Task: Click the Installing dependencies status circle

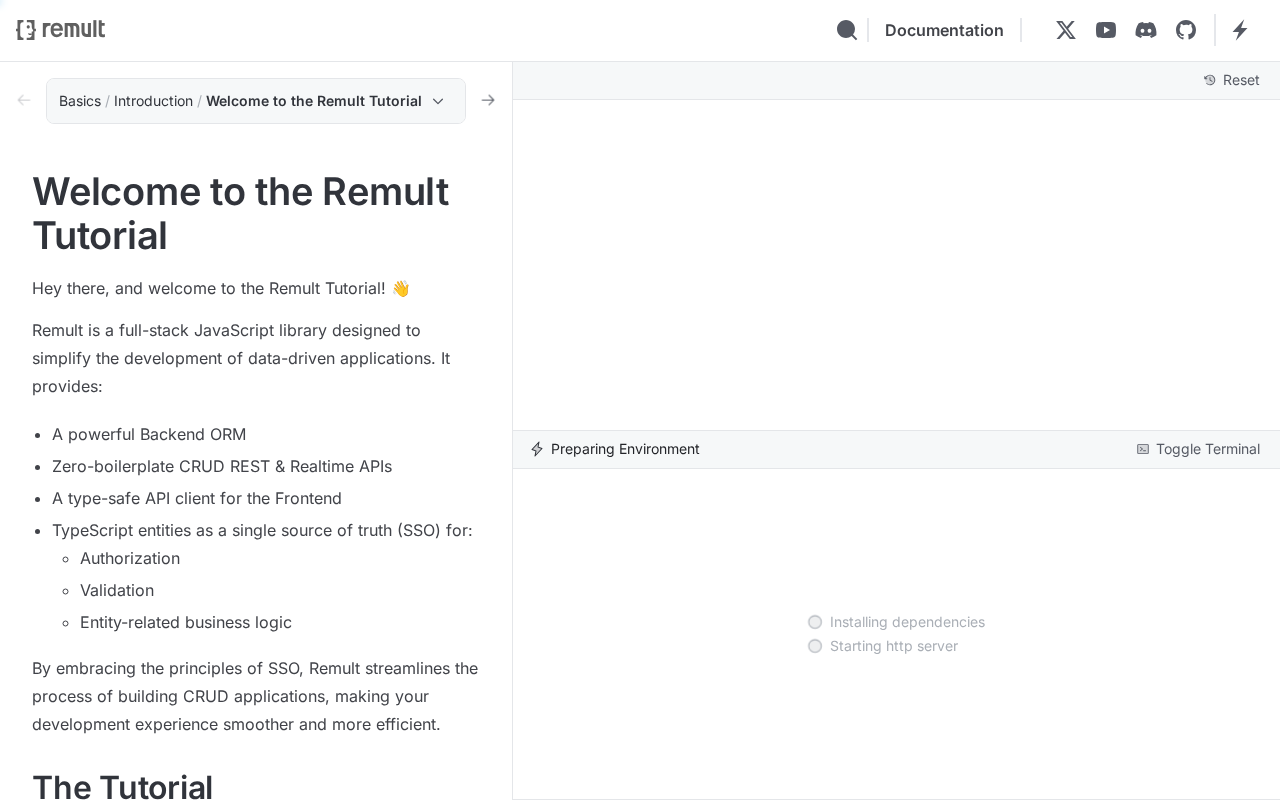Action: tap(815, 622)
